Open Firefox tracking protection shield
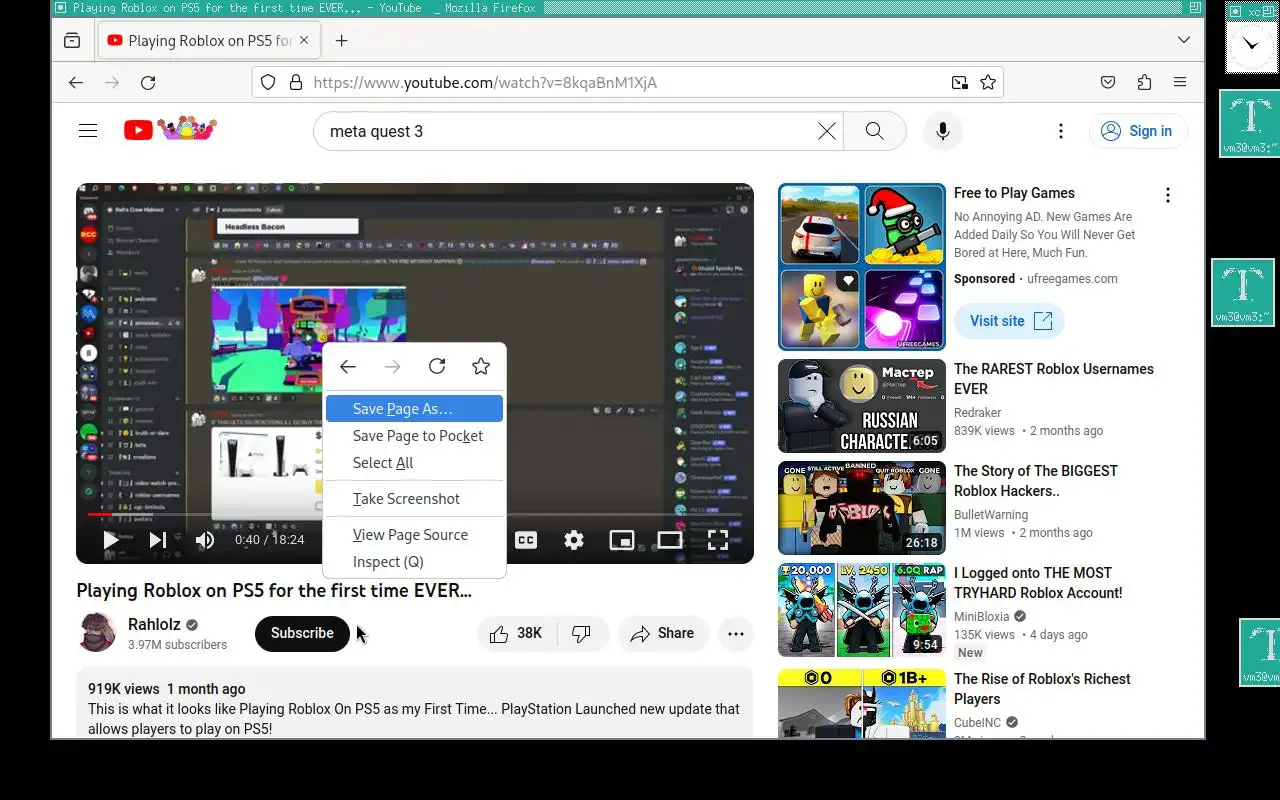Viewport: 1280px width, 800px height. click(x=268, y=83)
